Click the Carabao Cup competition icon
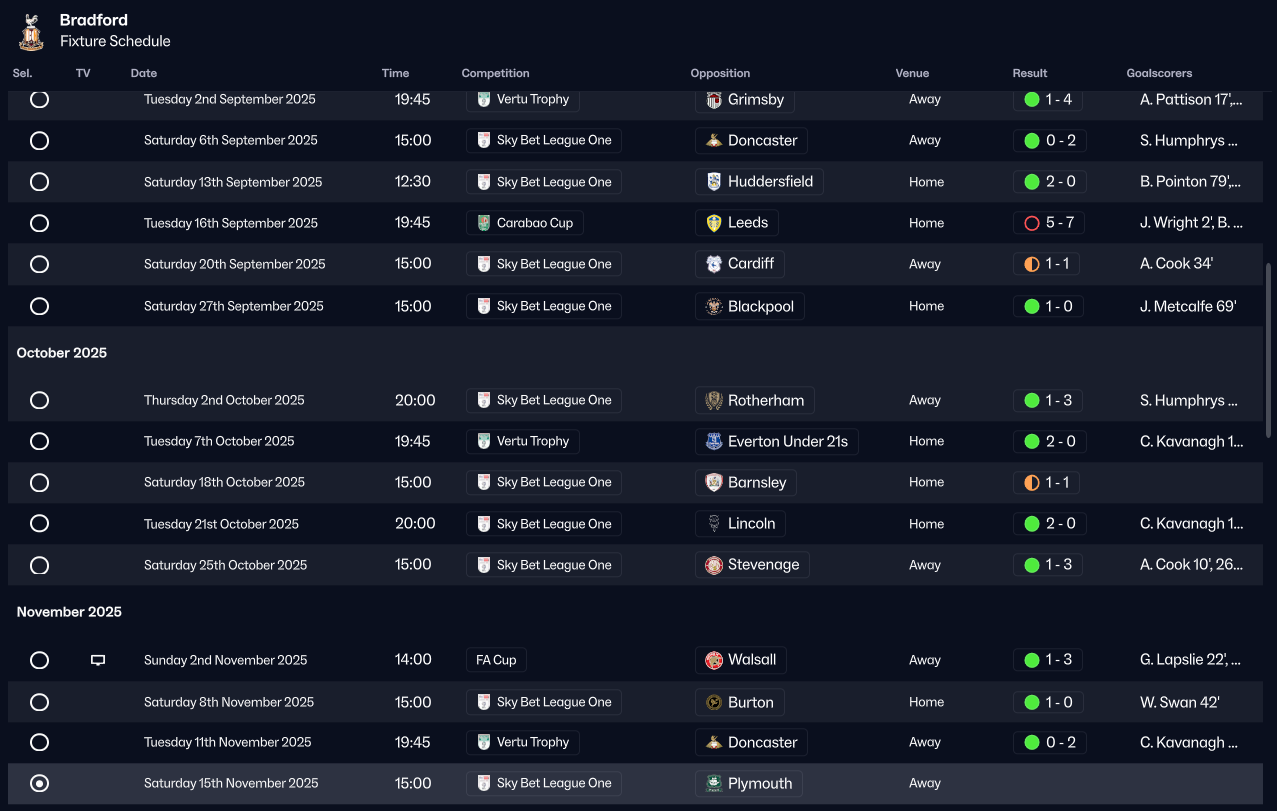Screen dimensions: 1277x811 coord(484,223)
